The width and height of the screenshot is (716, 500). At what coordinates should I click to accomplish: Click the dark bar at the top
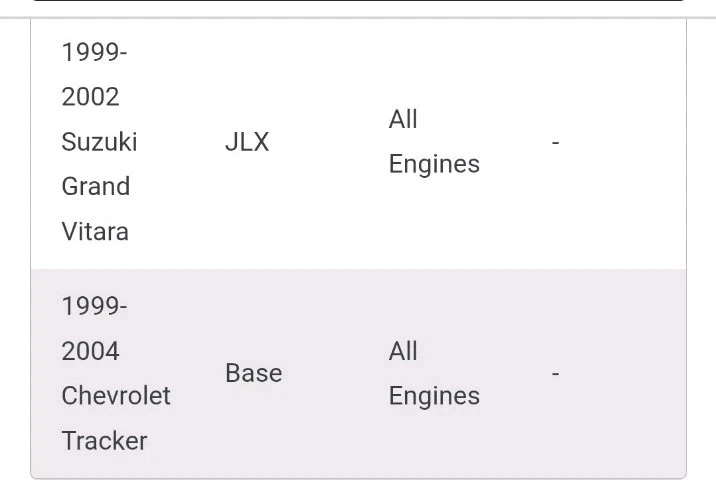click(358, 1)
